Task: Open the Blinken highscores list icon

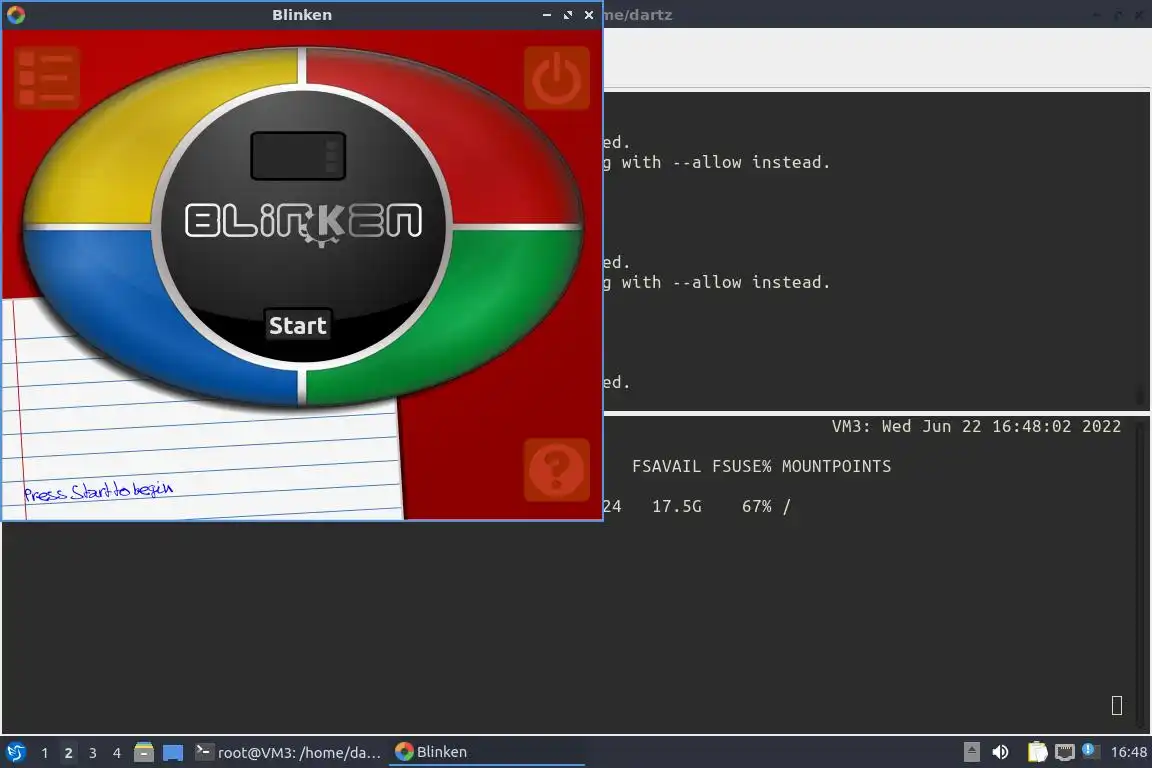Action: point(47,78)
